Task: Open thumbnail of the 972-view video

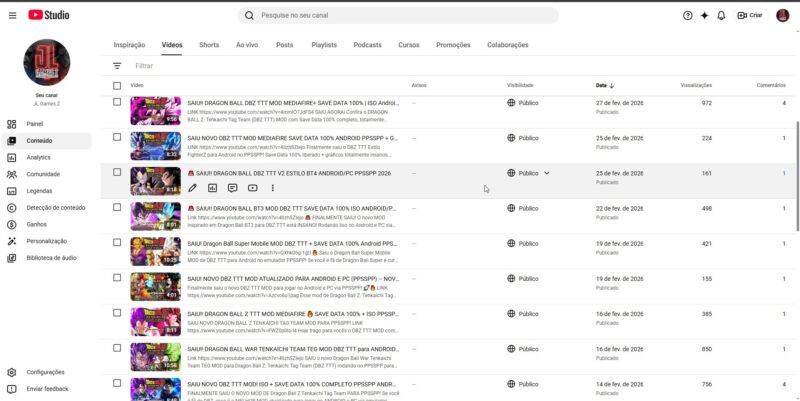Action: tap(156, 111)
